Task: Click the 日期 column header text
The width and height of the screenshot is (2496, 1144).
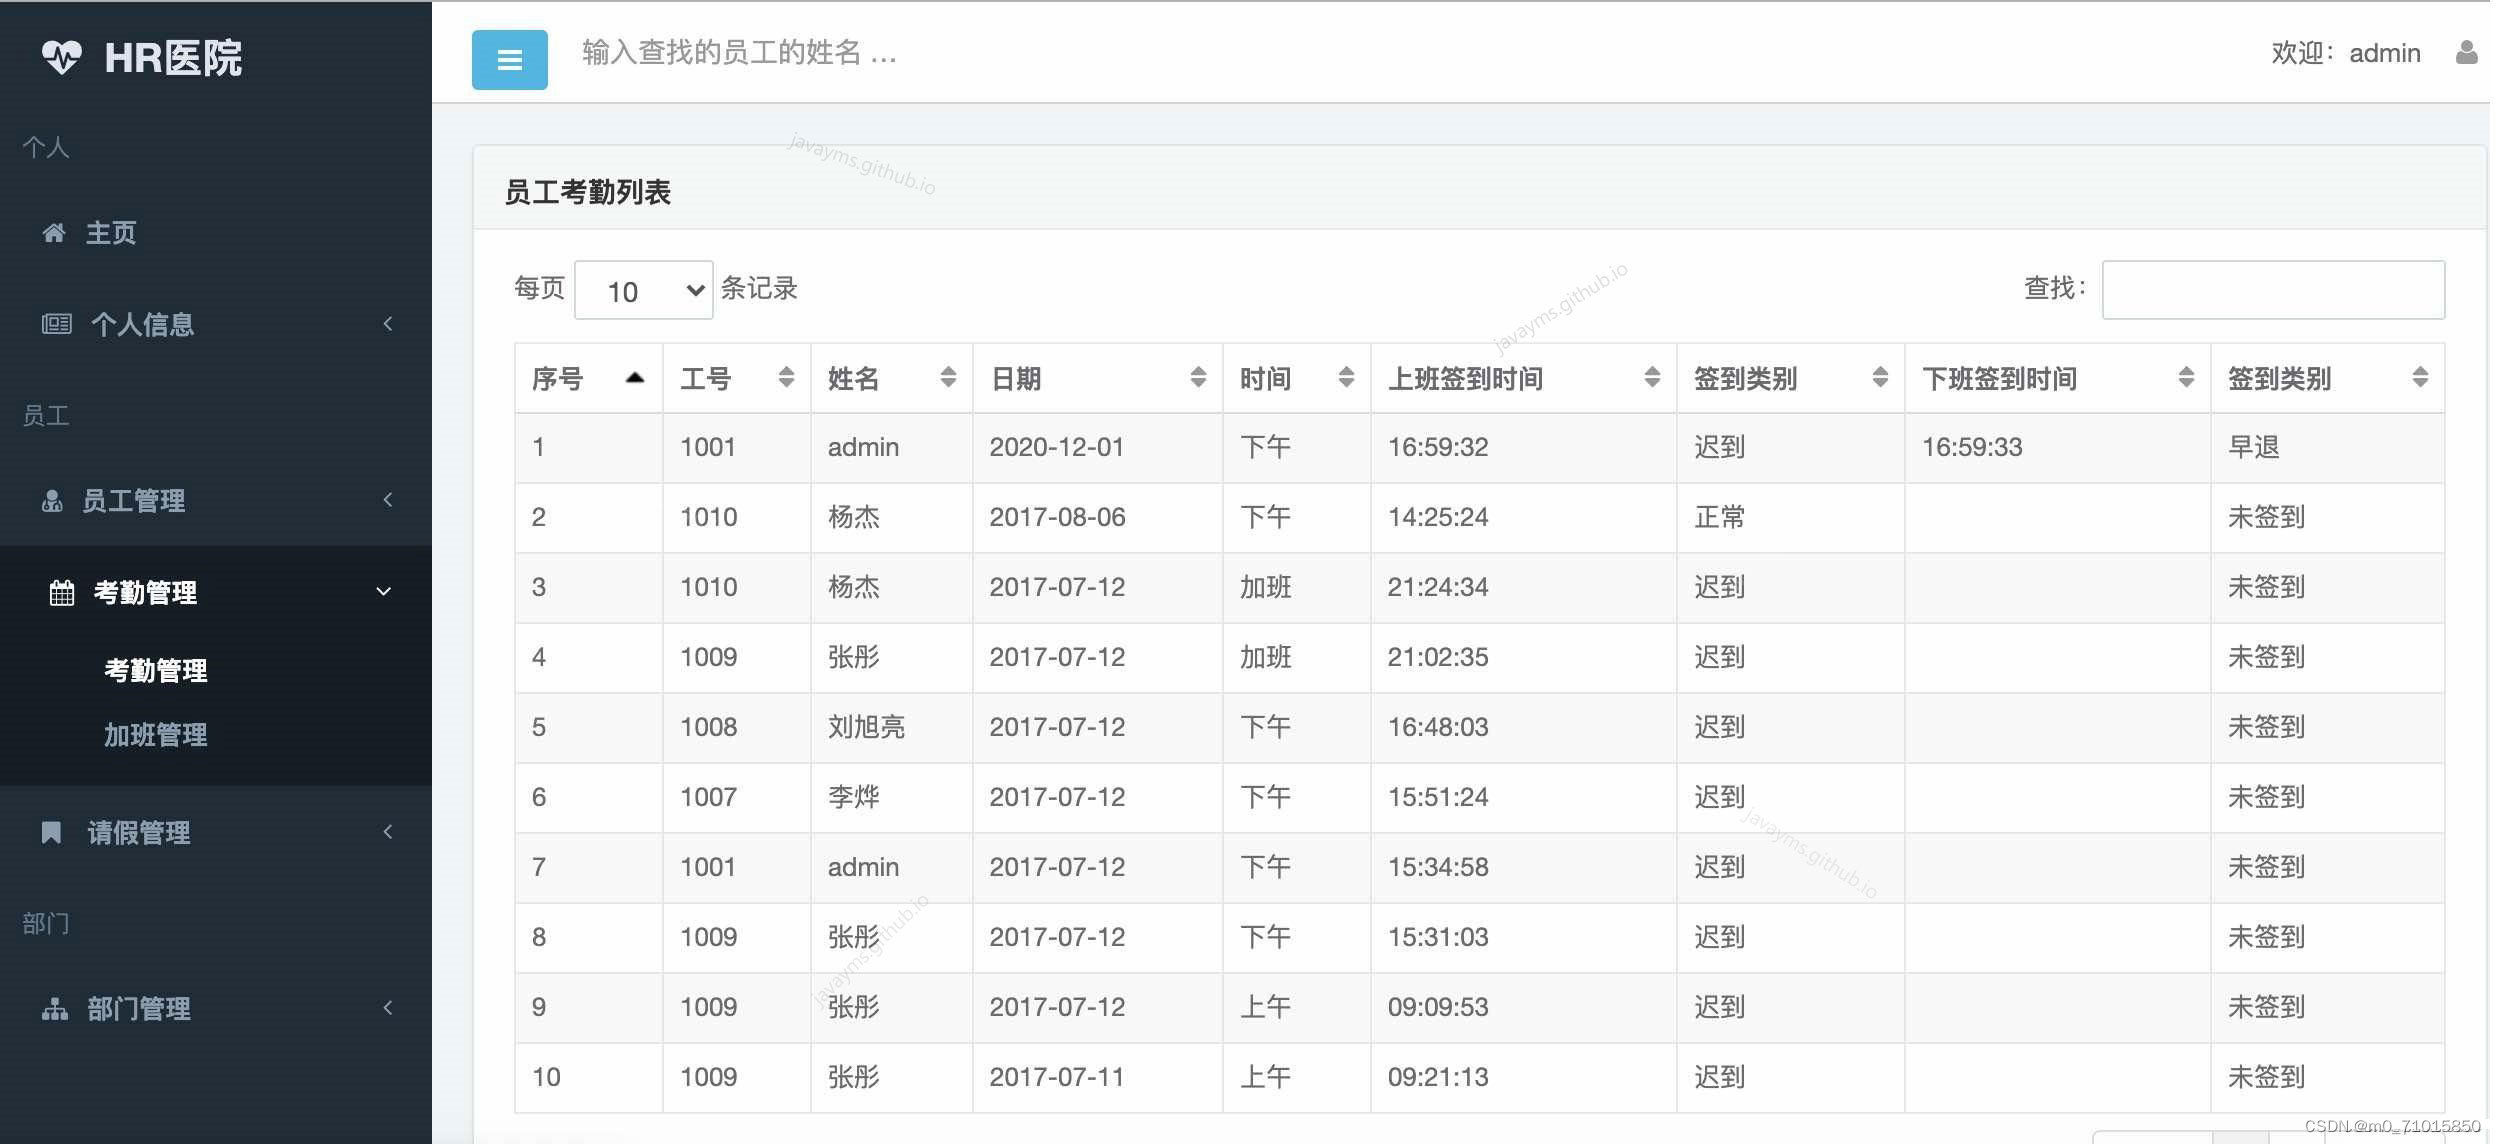Action: pos(1015,379)
